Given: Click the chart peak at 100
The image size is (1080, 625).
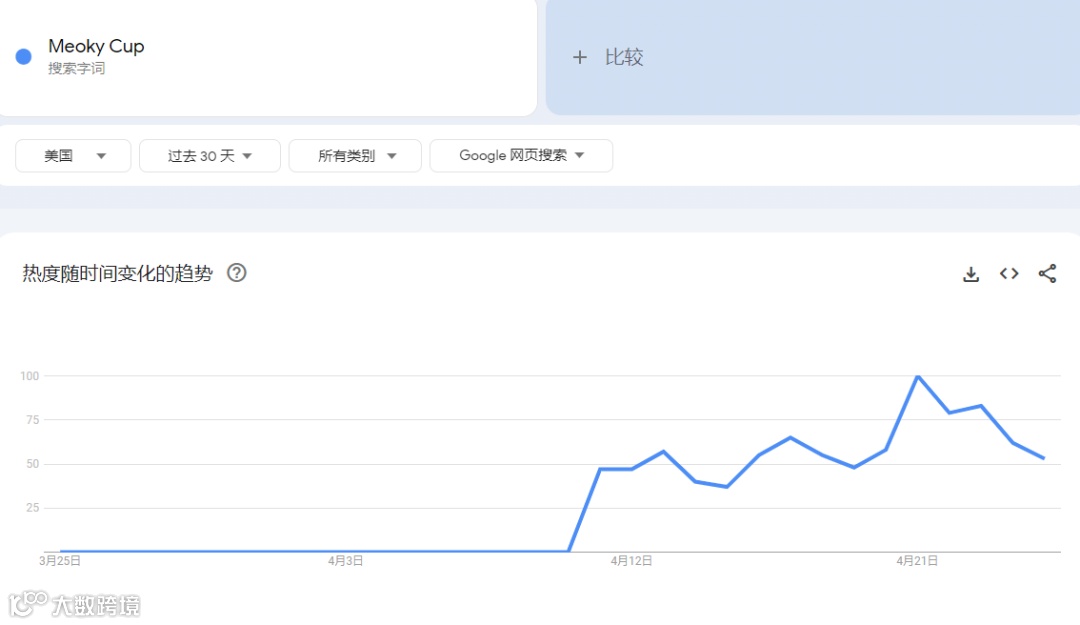Looking at the screenshot, I should tap(917, 376).
